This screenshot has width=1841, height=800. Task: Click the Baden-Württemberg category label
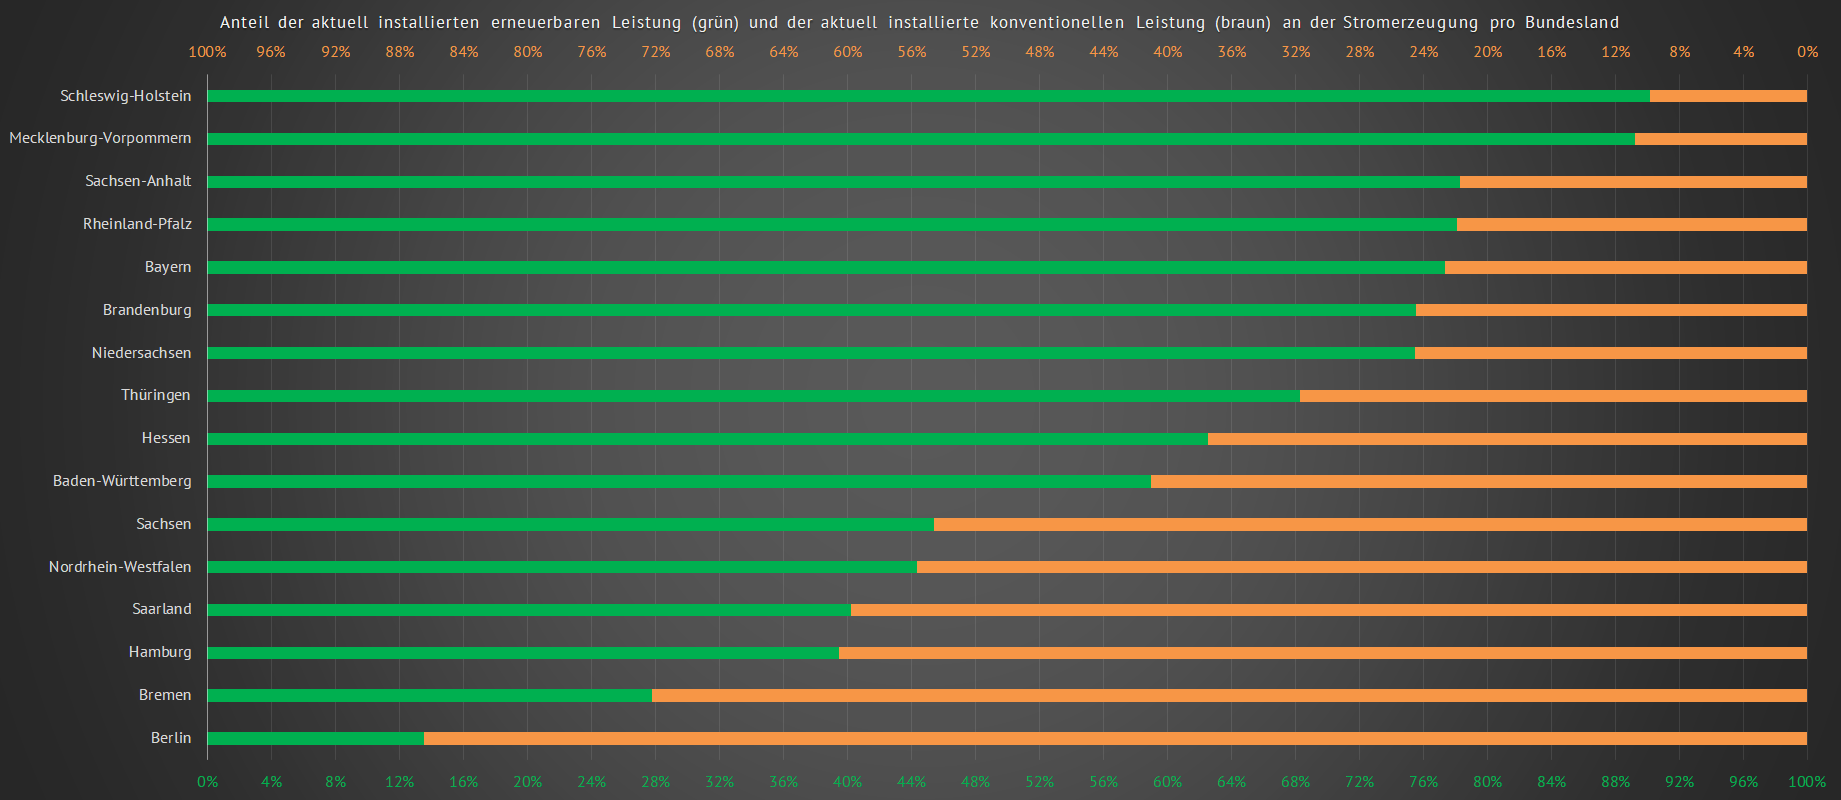(122, 481)
